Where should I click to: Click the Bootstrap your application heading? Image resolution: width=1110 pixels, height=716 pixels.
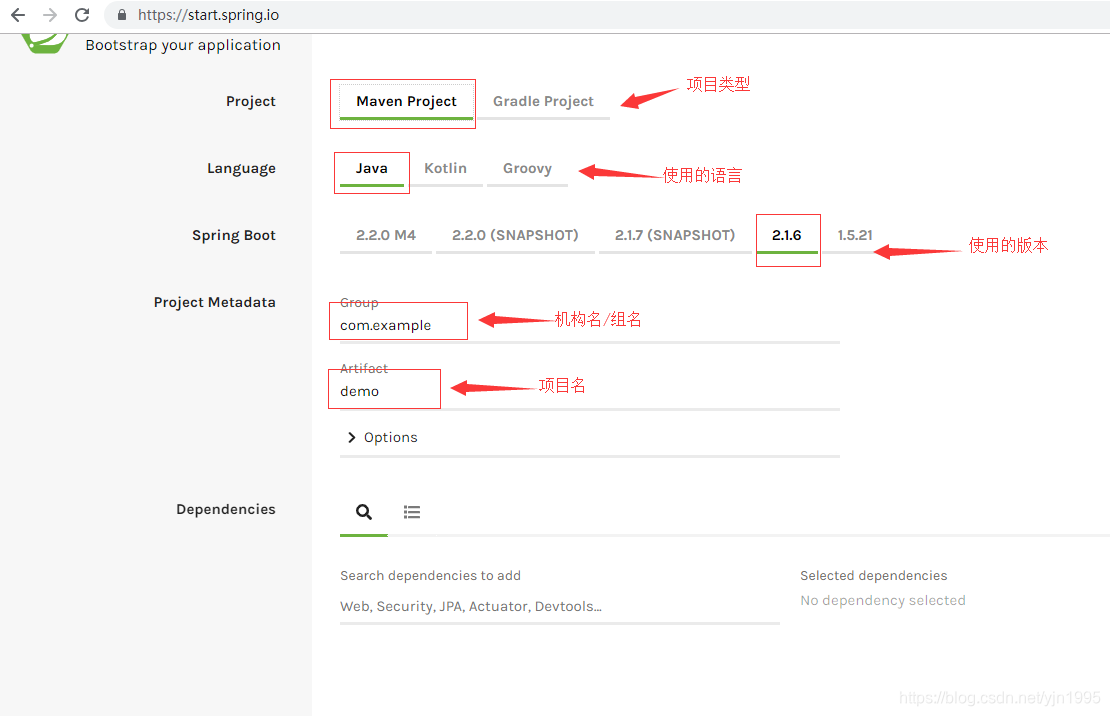click(x=183, y=45)
